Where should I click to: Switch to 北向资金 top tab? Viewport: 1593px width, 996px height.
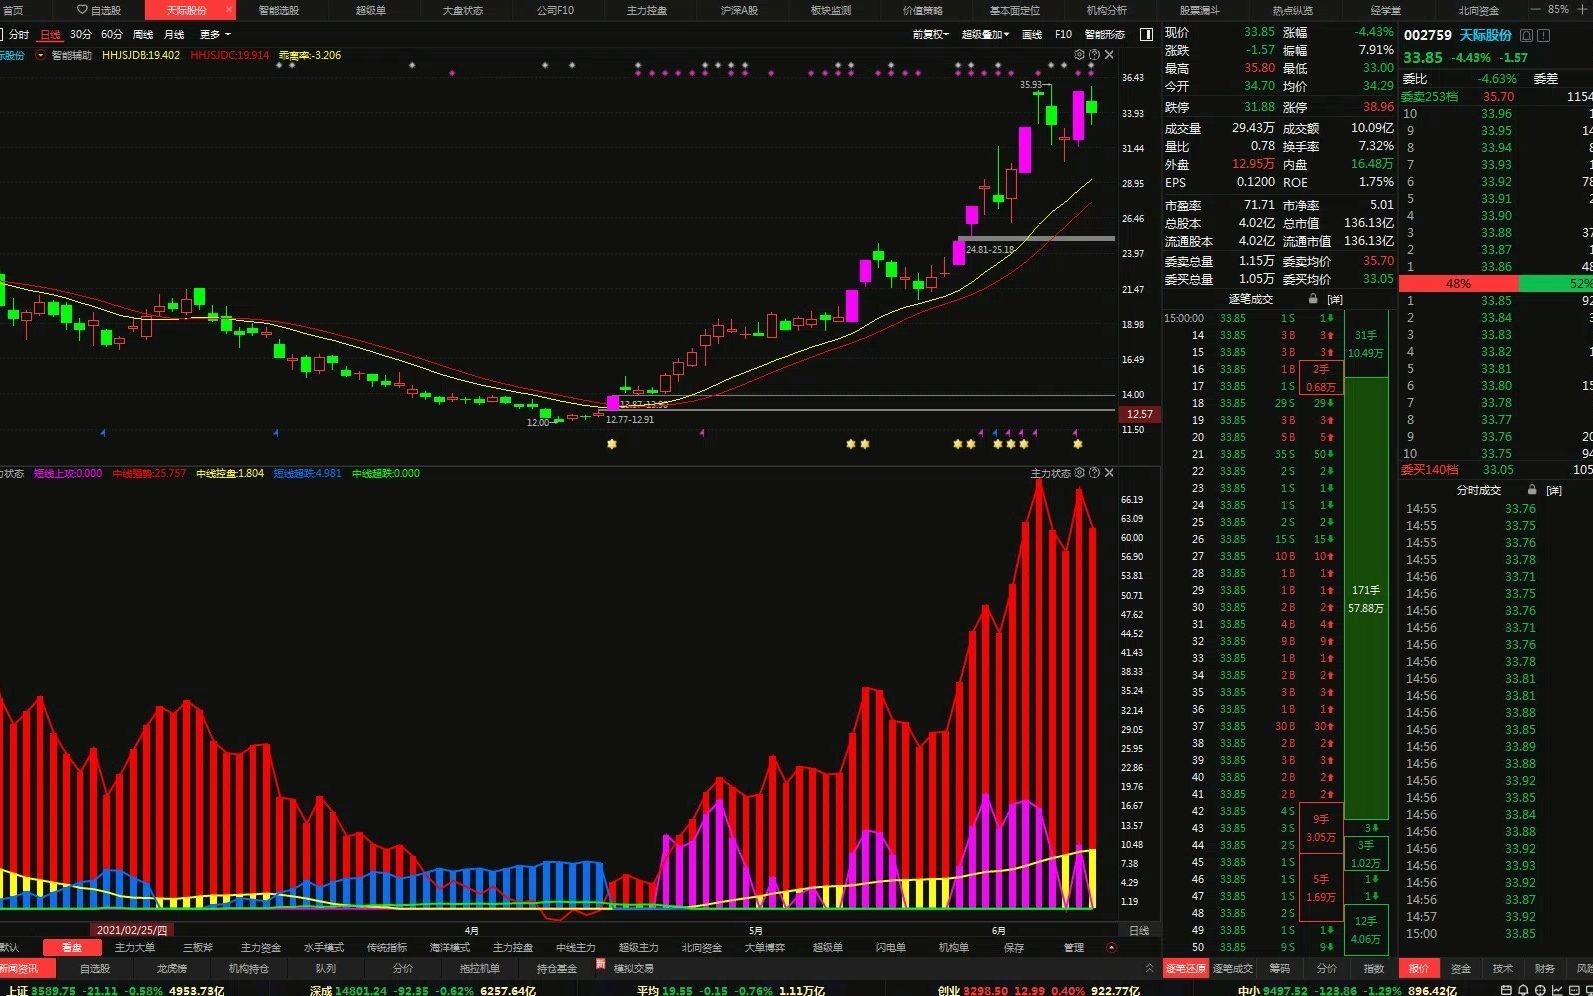(1478, 10)
